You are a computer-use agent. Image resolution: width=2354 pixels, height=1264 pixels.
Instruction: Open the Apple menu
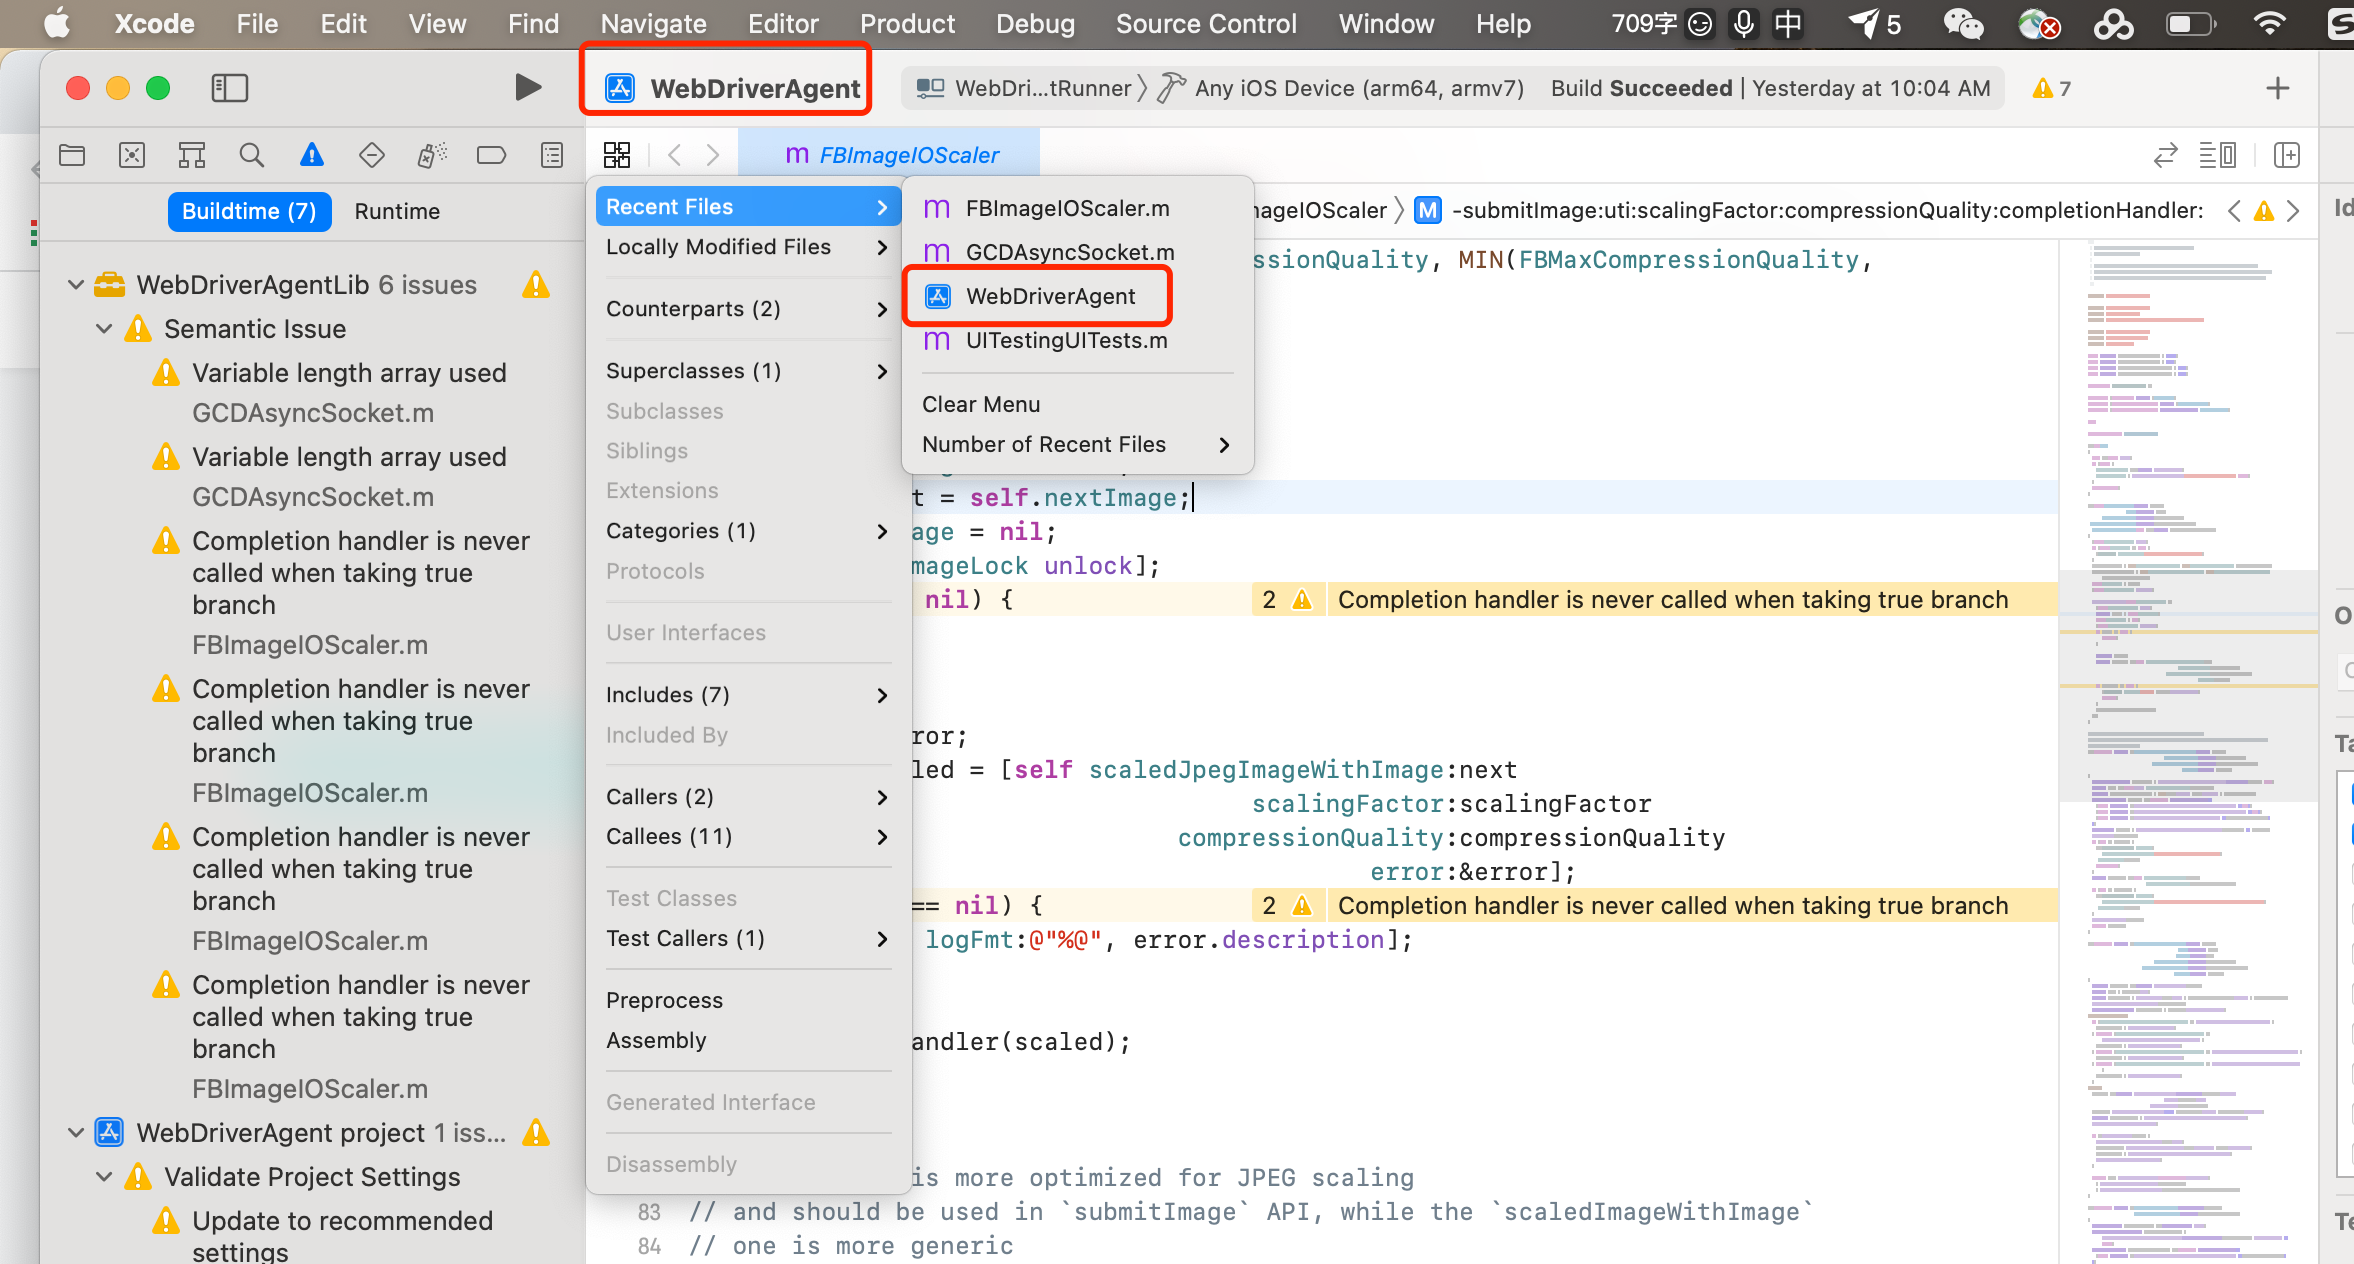(x=57, y=24)
